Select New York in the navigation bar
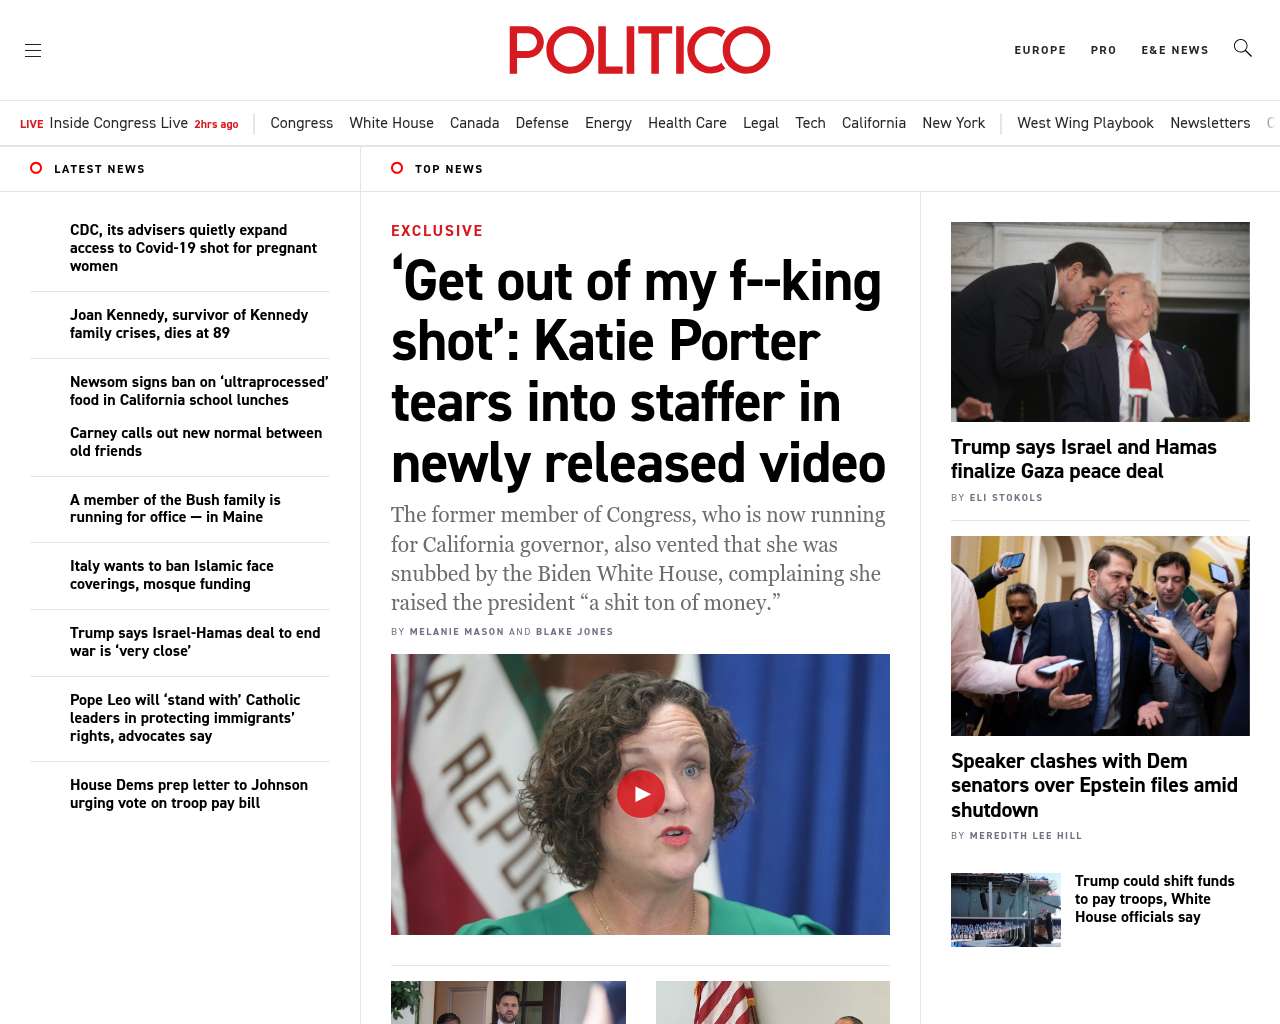The width and height of the screenshot is (1280, 1024). [x=953, y=123]
